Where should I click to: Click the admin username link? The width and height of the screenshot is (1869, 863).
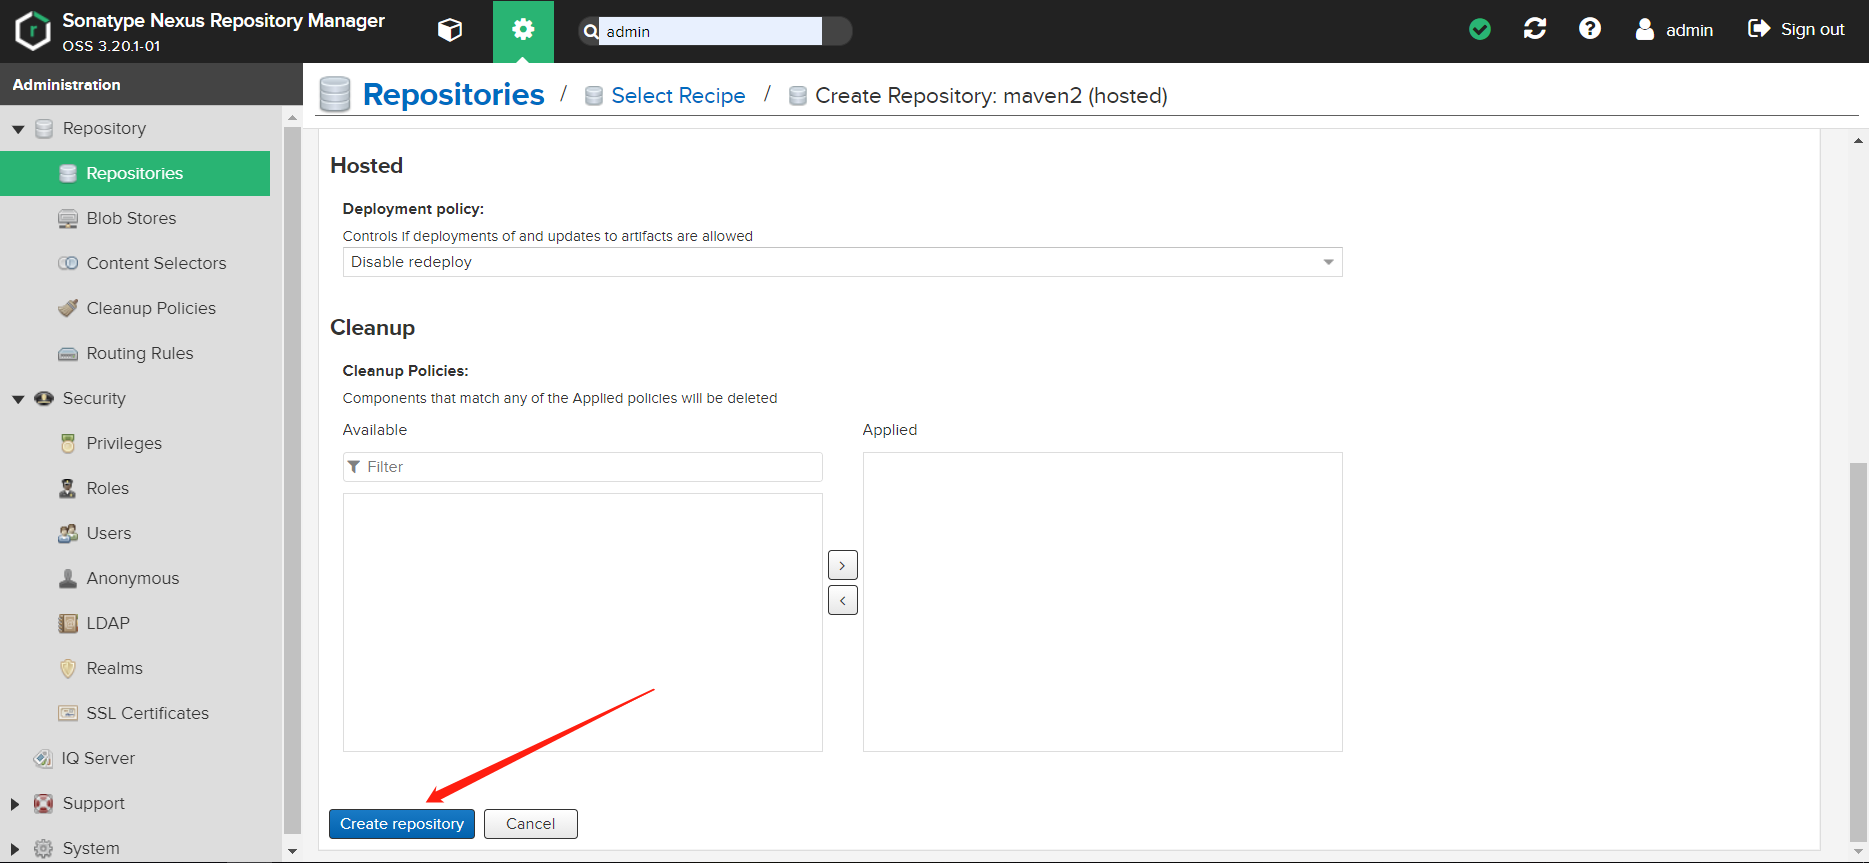(1689, 30)
